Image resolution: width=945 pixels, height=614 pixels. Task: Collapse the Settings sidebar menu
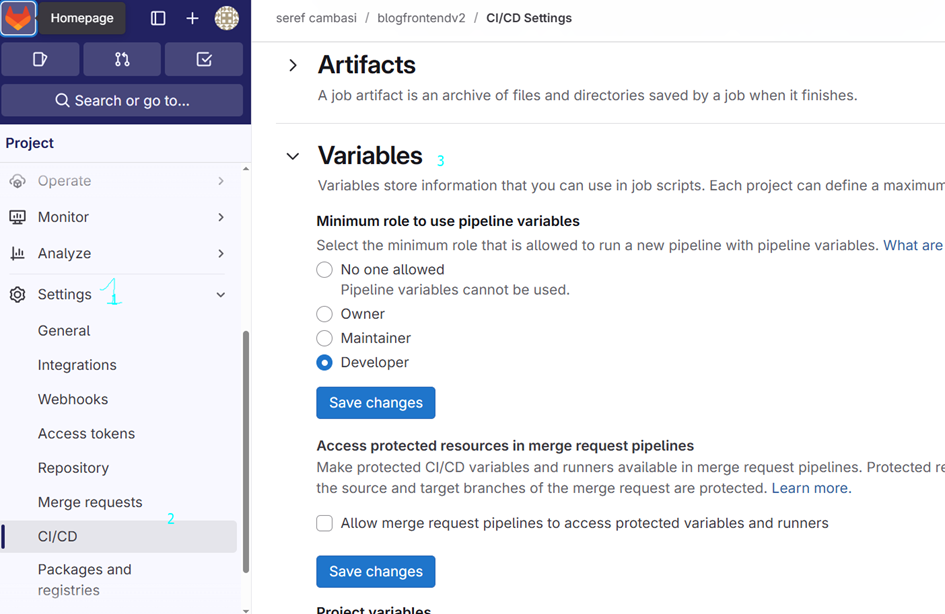[x=220, y=294]
